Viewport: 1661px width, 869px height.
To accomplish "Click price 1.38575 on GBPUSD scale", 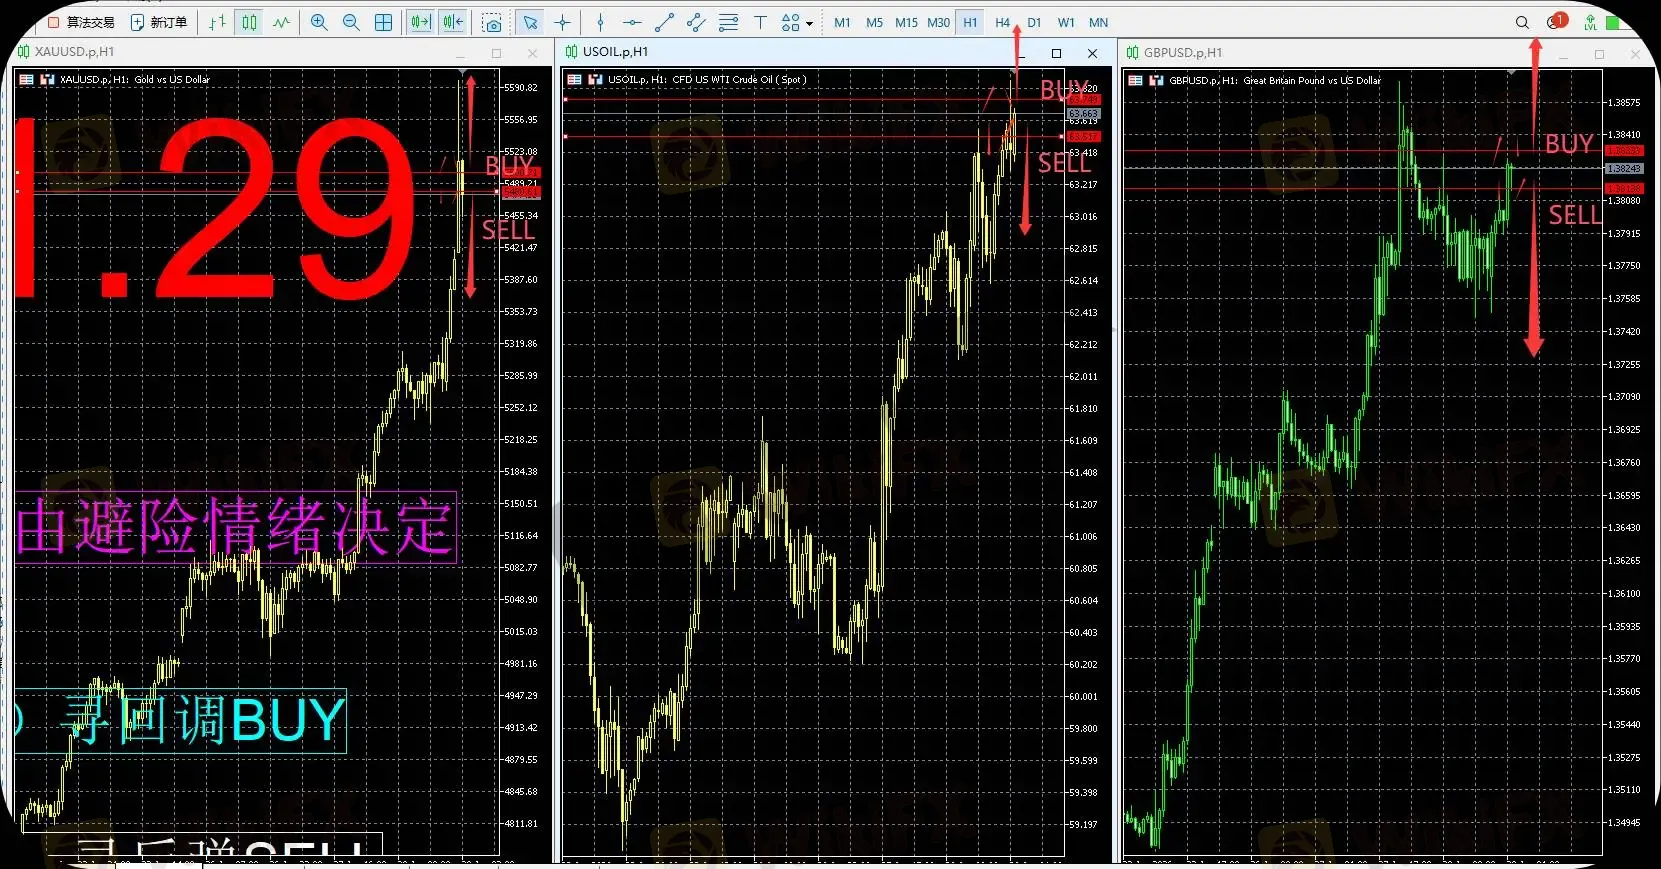I will pos(1624,102).
